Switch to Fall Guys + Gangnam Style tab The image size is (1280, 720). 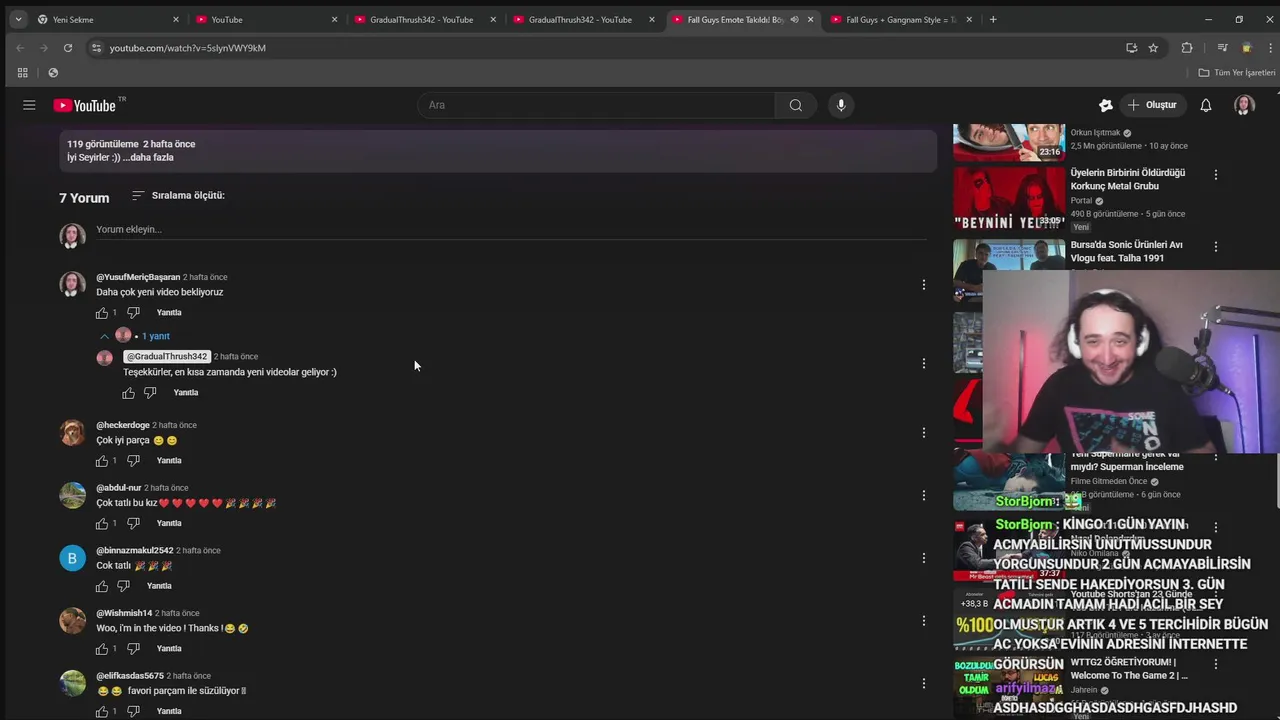point(900,19)
